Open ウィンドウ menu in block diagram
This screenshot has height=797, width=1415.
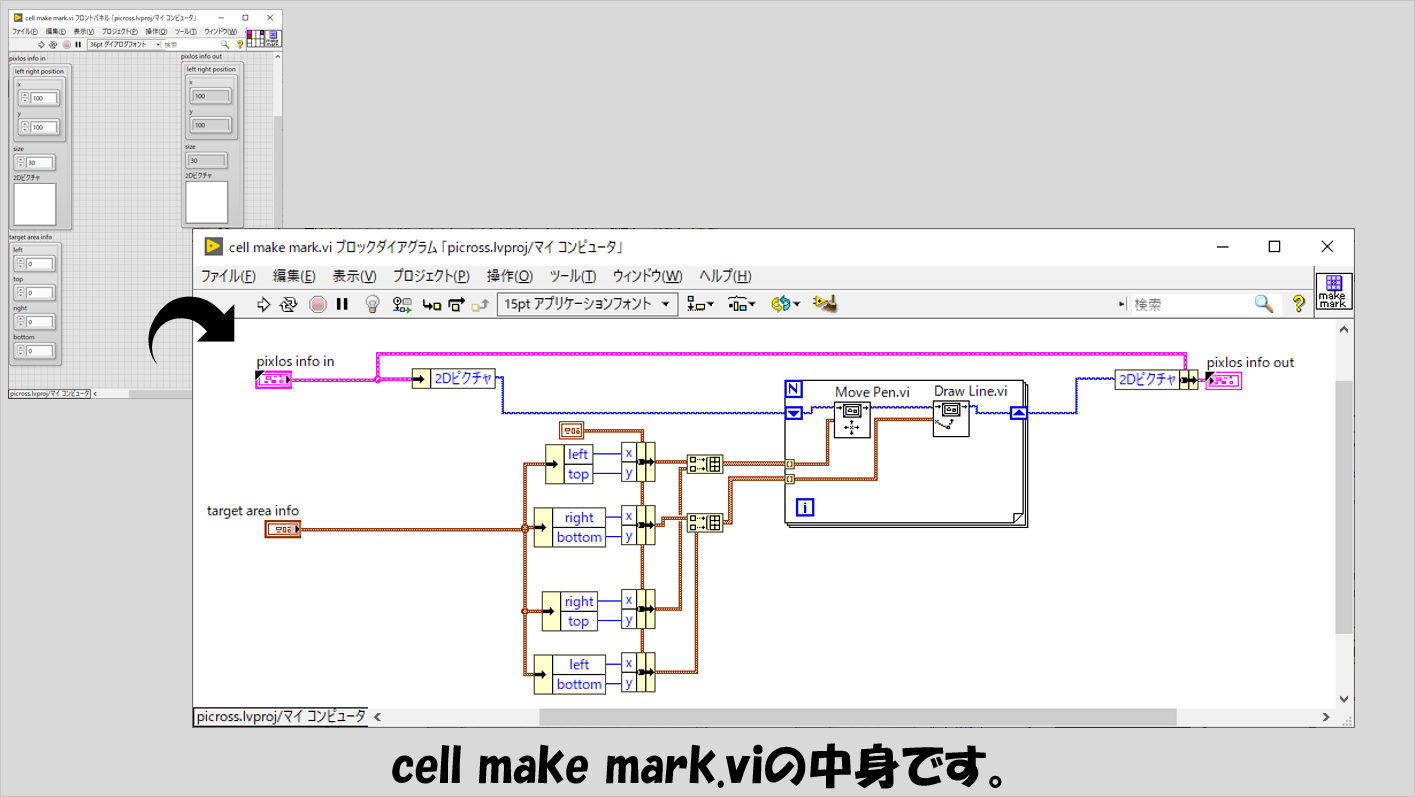tap(647, 277)
